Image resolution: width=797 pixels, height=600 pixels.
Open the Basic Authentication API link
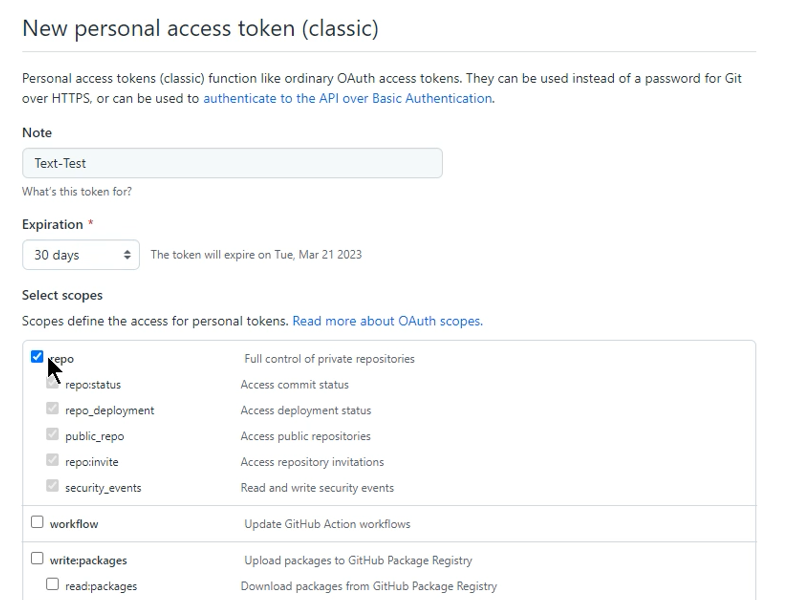pyautogui.click(x=347, y=99)
